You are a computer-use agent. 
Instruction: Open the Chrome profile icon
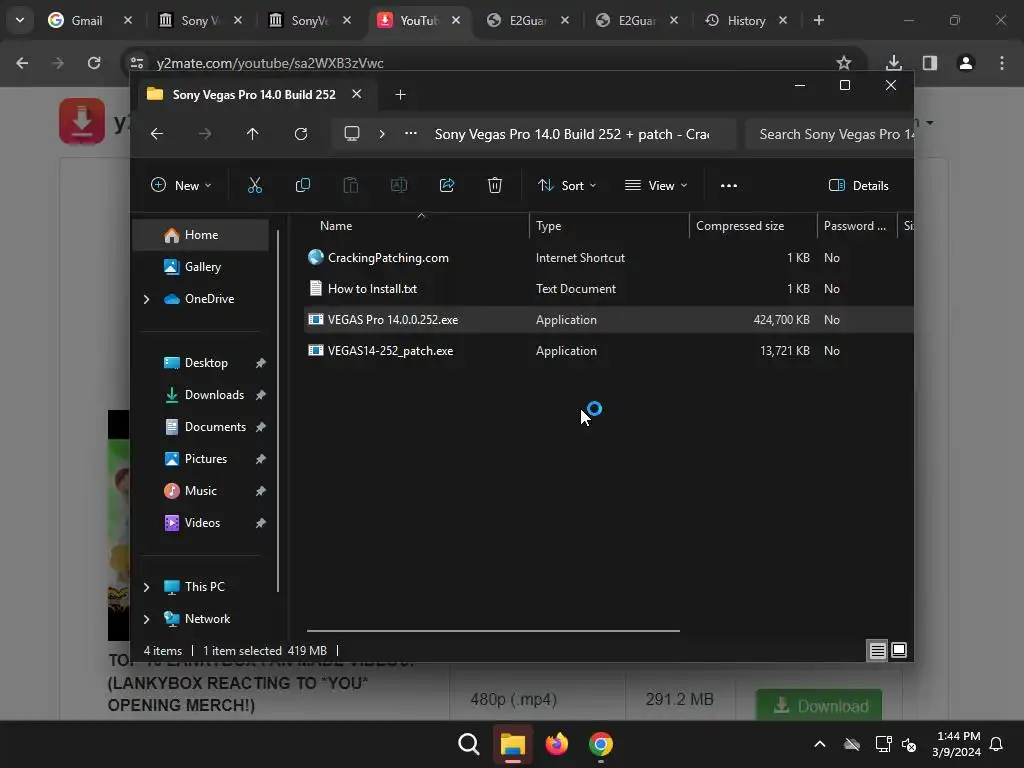966,63
